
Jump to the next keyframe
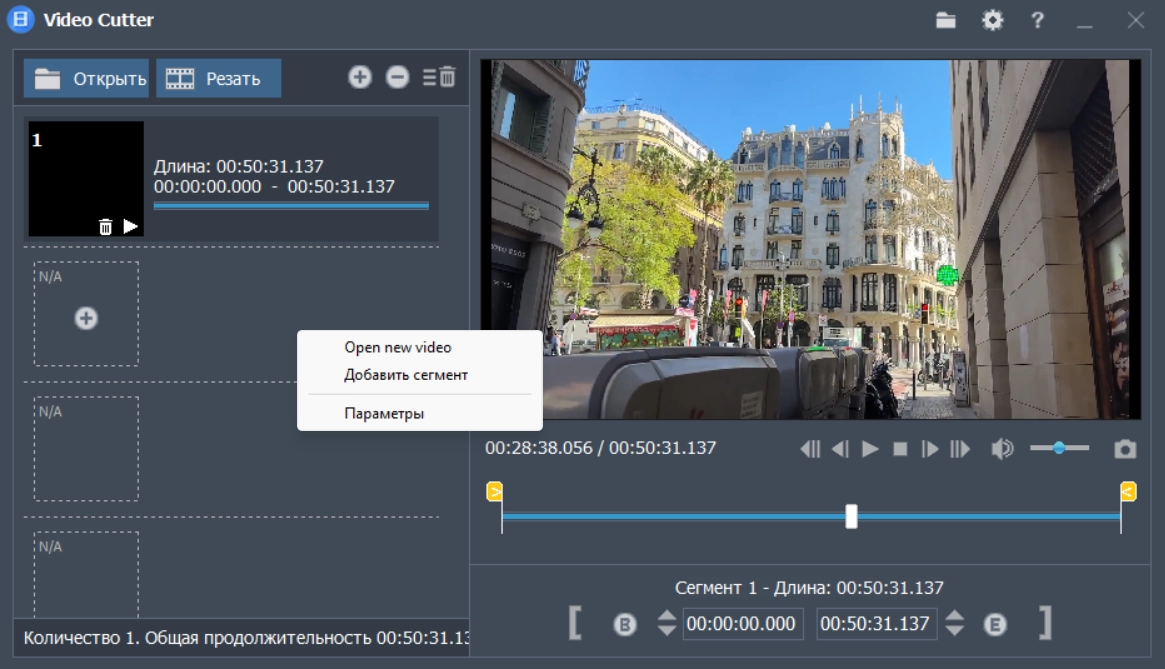click(x=960, y=449)
